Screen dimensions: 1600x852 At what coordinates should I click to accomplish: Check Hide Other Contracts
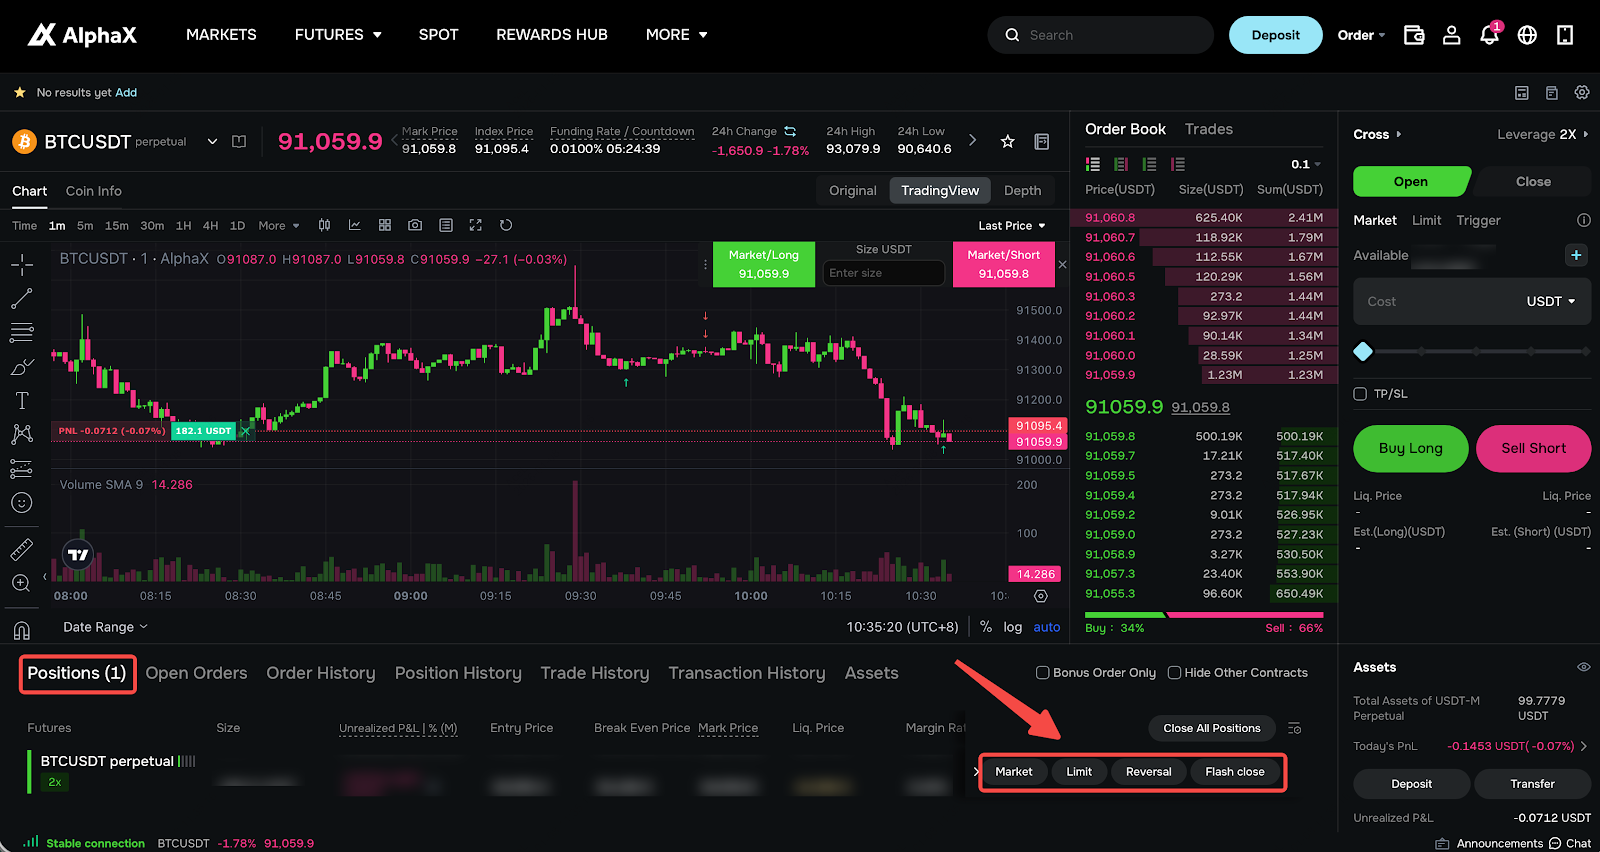click(1175, 673)
